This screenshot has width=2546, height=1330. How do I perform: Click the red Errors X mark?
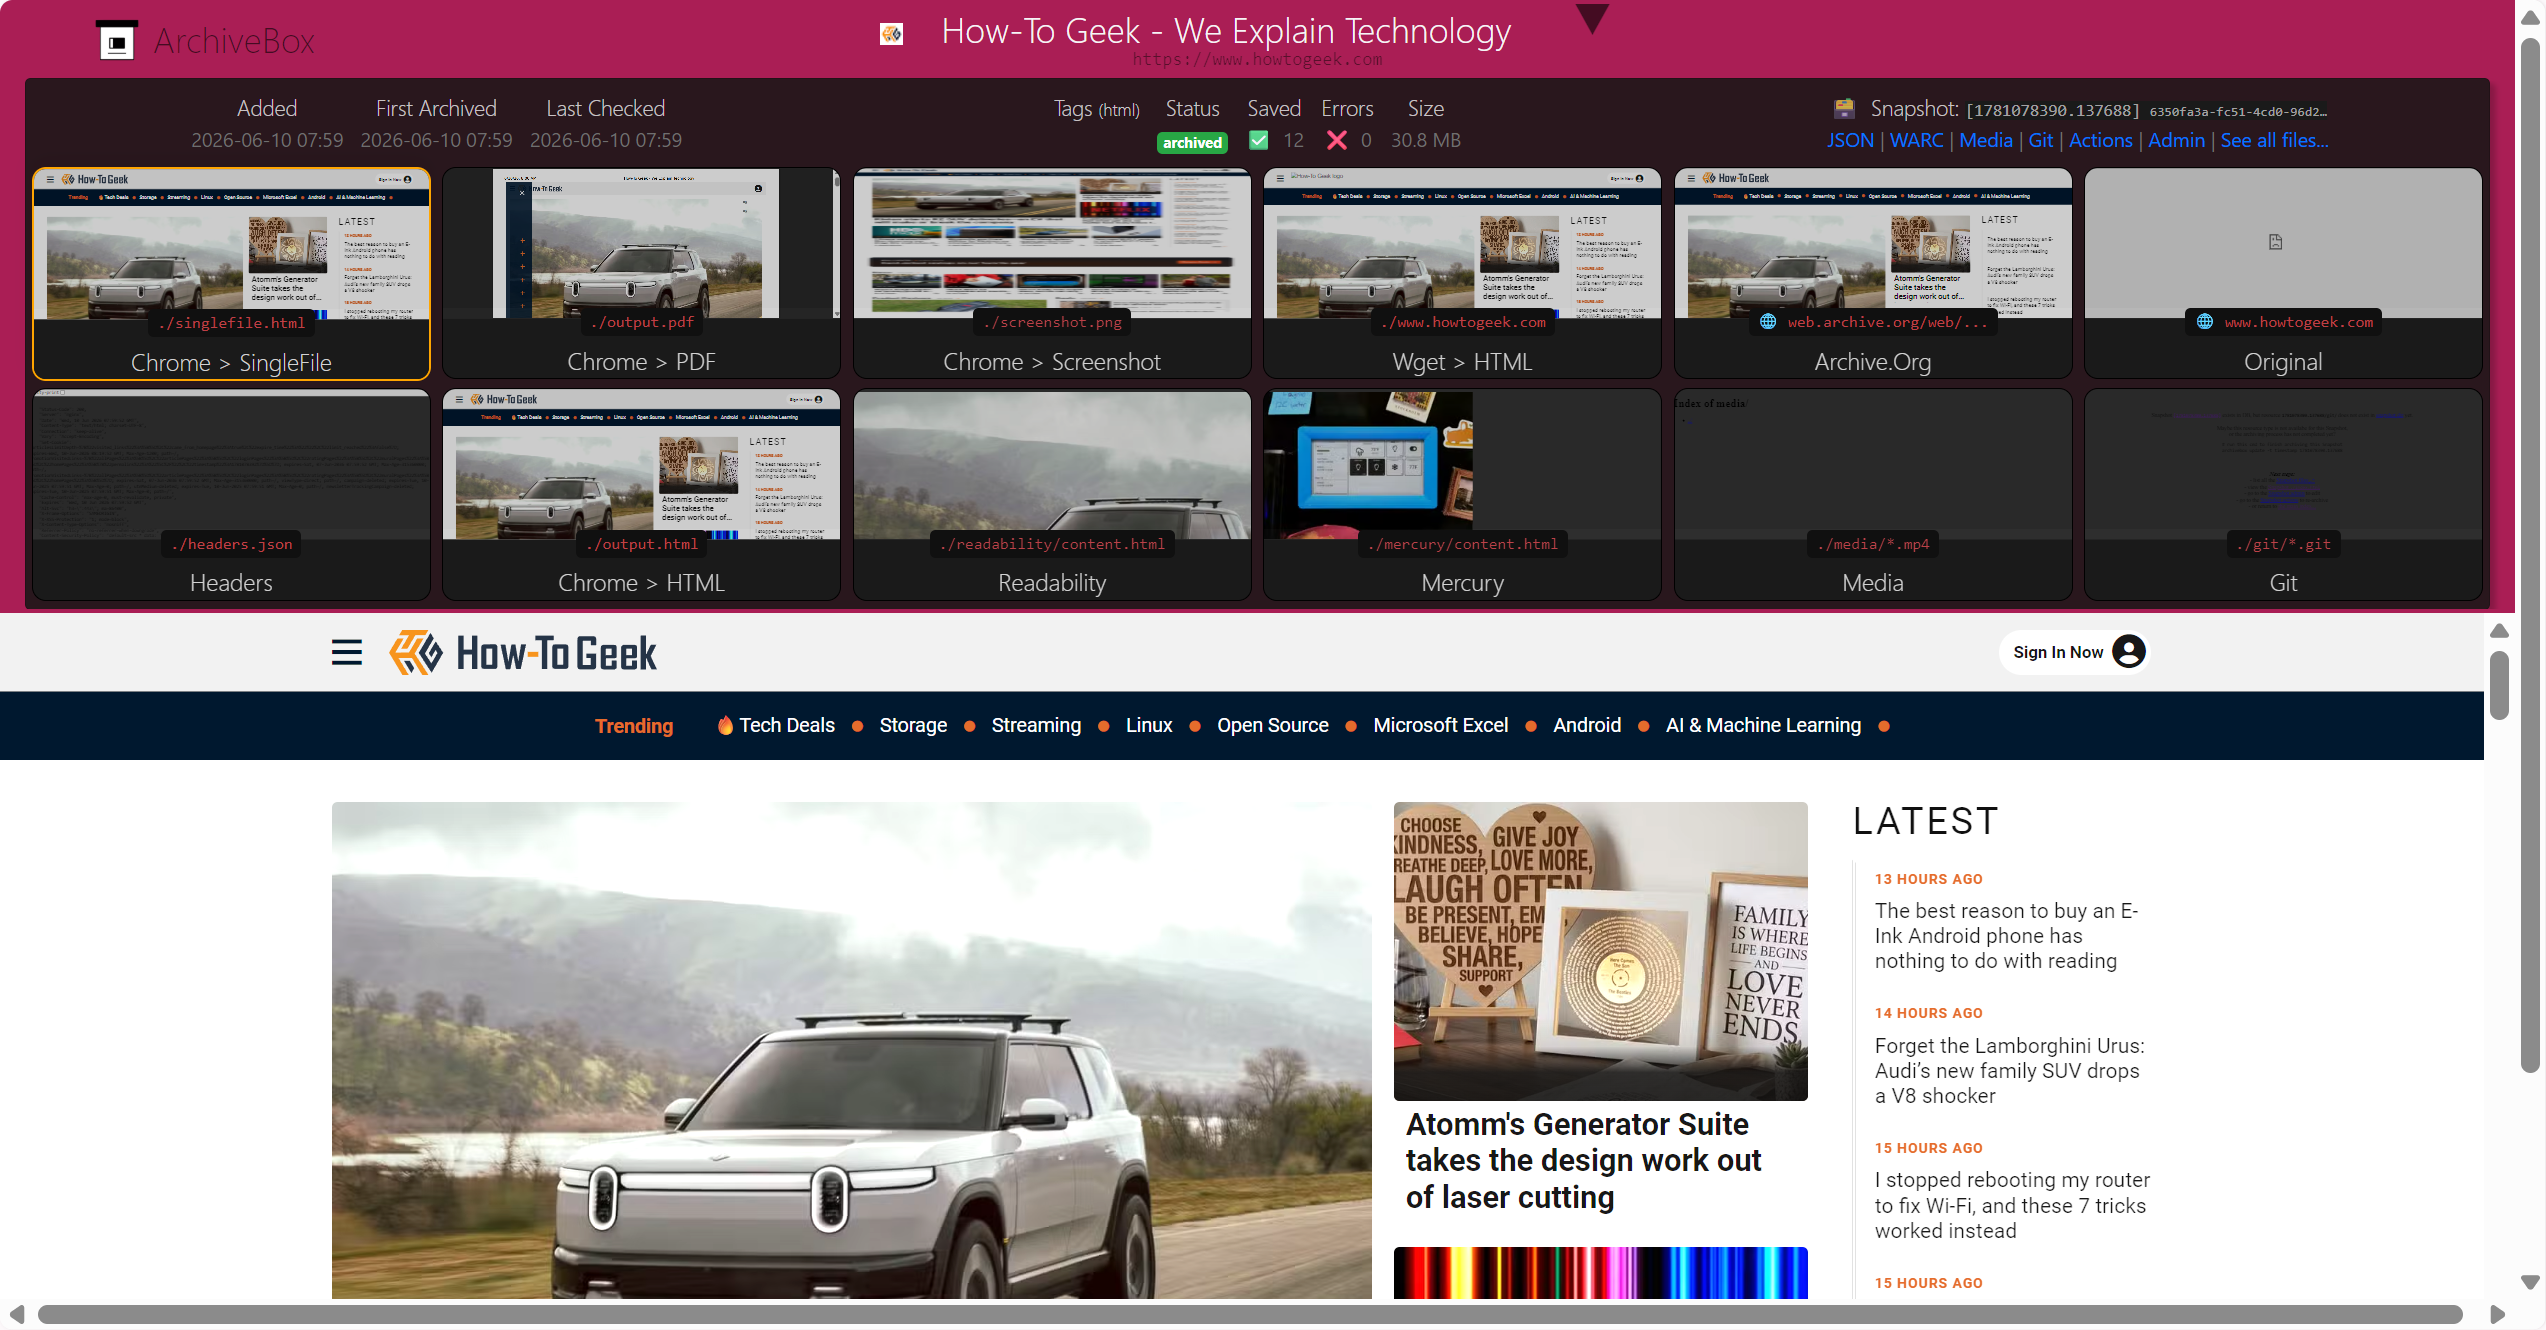(x=1336, y=140)
